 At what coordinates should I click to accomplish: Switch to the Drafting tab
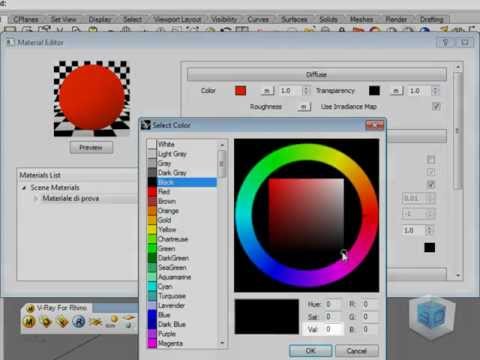pos(431,20)
